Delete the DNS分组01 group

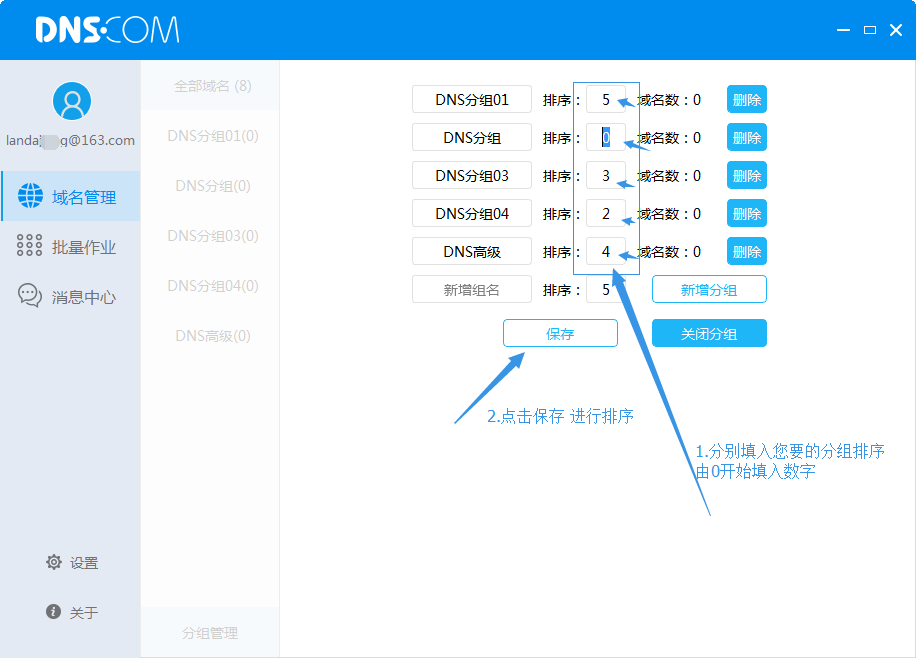[x=746, y=100]
